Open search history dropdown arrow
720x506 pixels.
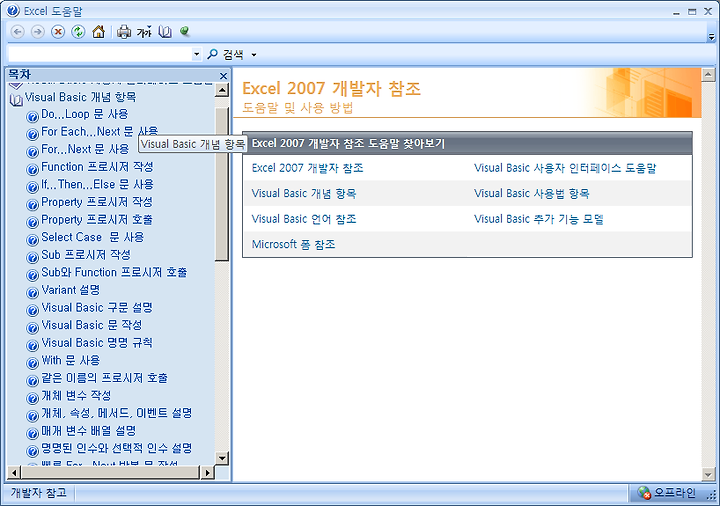coord(197,54)
